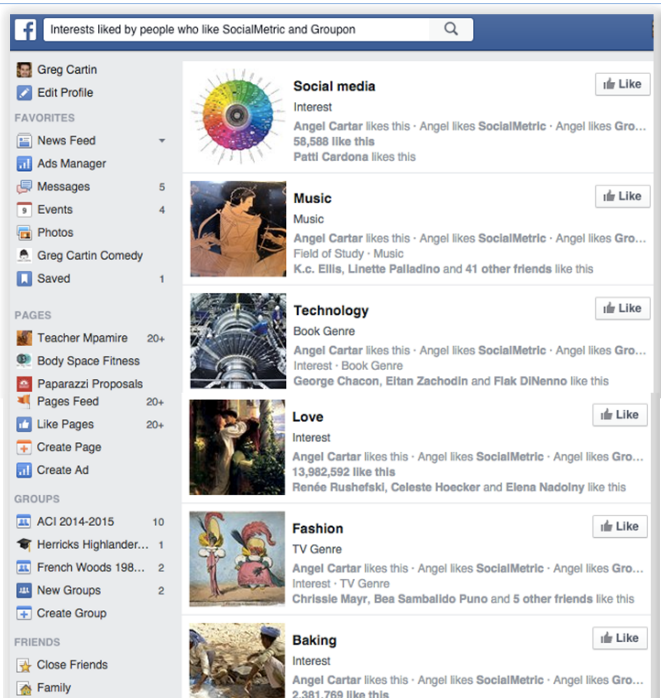Like the Baking interest
This screenshot has height=700, width=661.
[x=619, y=638]
